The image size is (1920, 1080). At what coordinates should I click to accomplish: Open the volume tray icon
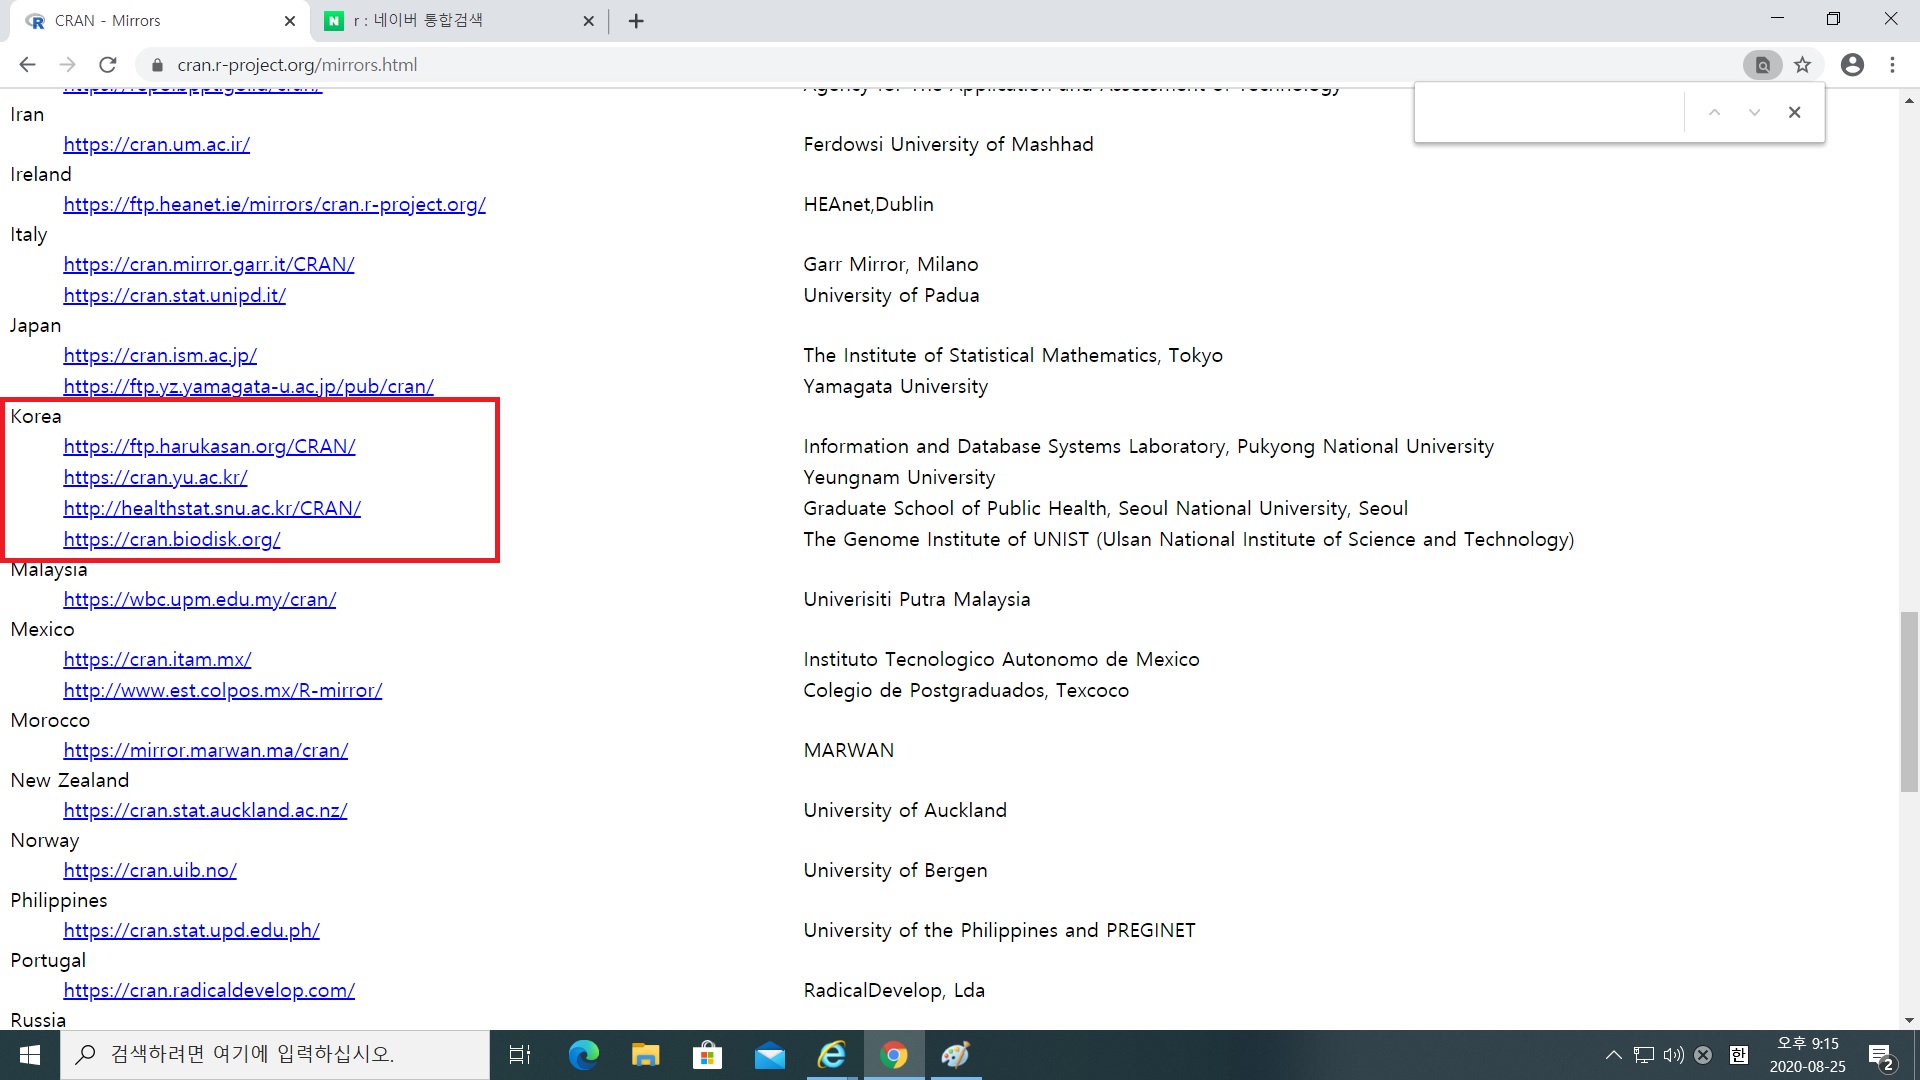pyautogui.click(x=1673, y=1055)
